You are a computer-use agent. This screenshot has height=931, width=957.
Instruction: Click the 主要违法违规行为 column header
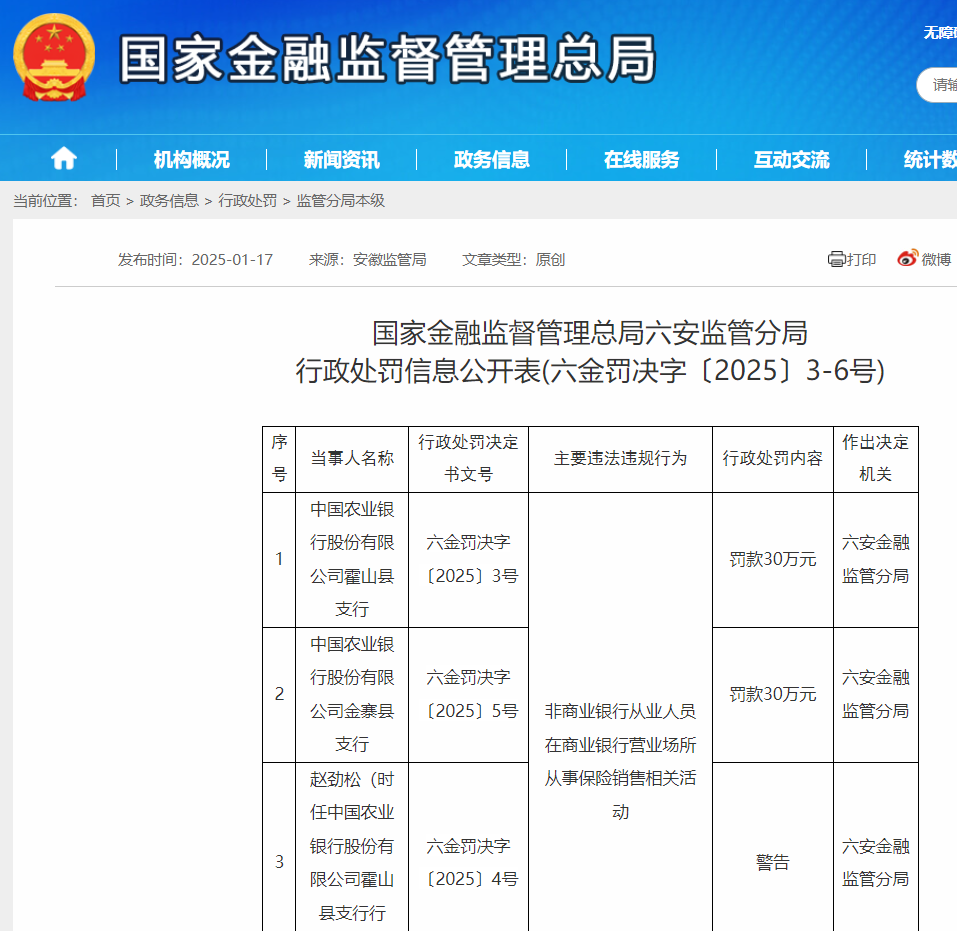pos(620,458)
